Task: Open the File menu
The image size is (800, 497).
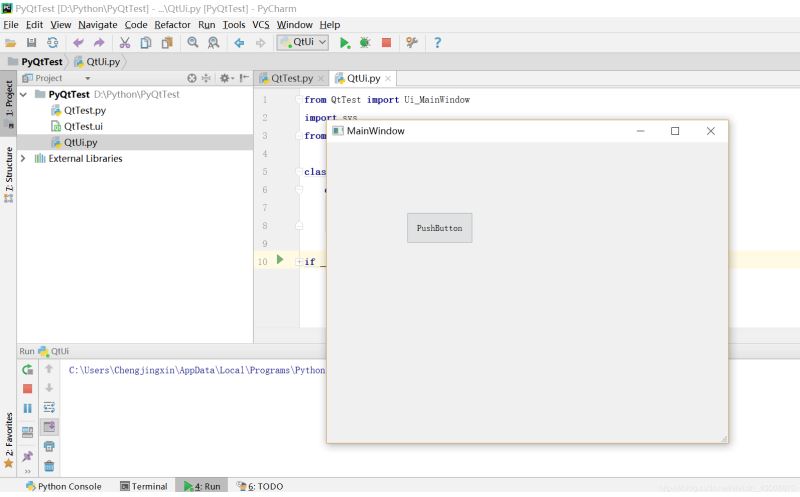Action: pyautogui.click(x=11, y=24)
